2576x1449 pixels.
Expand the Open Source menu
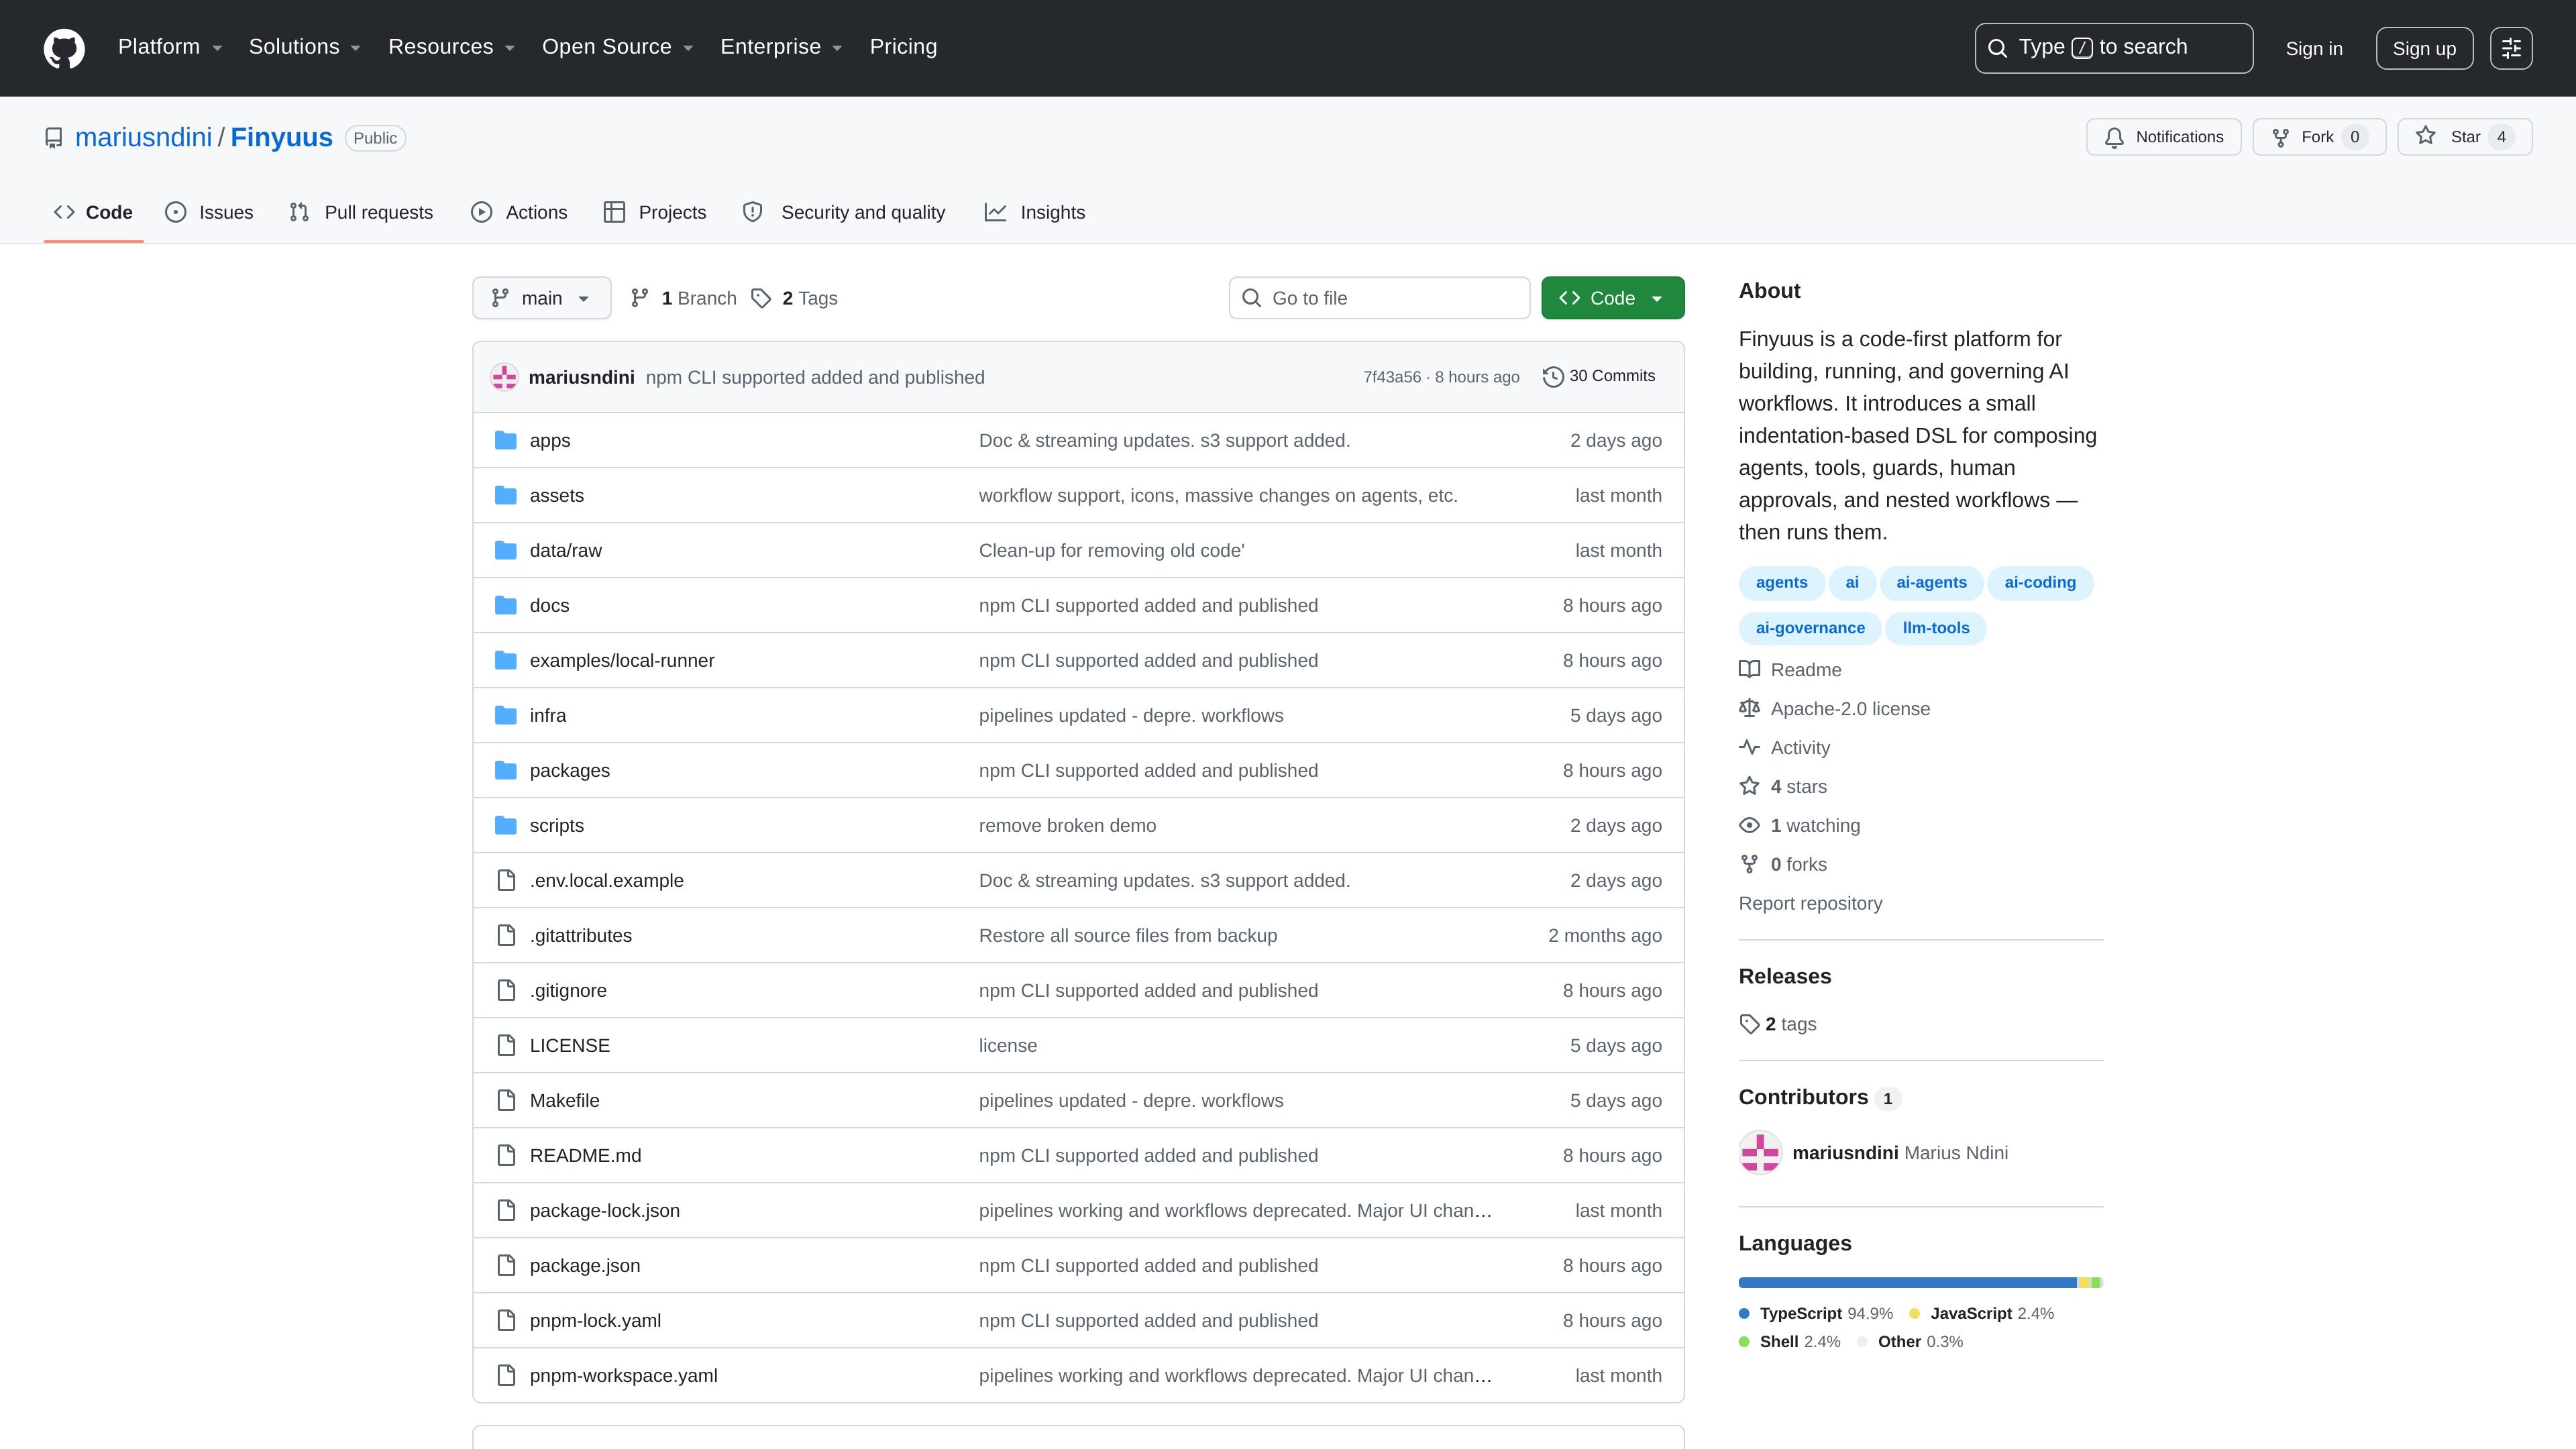(617, 47)
